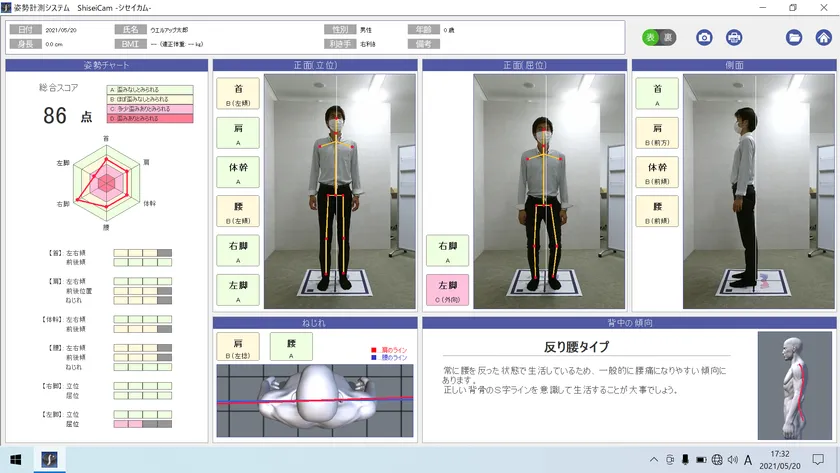Click the 側面 panel header
This screenshot has height=473, width=840.
point(734,65)
